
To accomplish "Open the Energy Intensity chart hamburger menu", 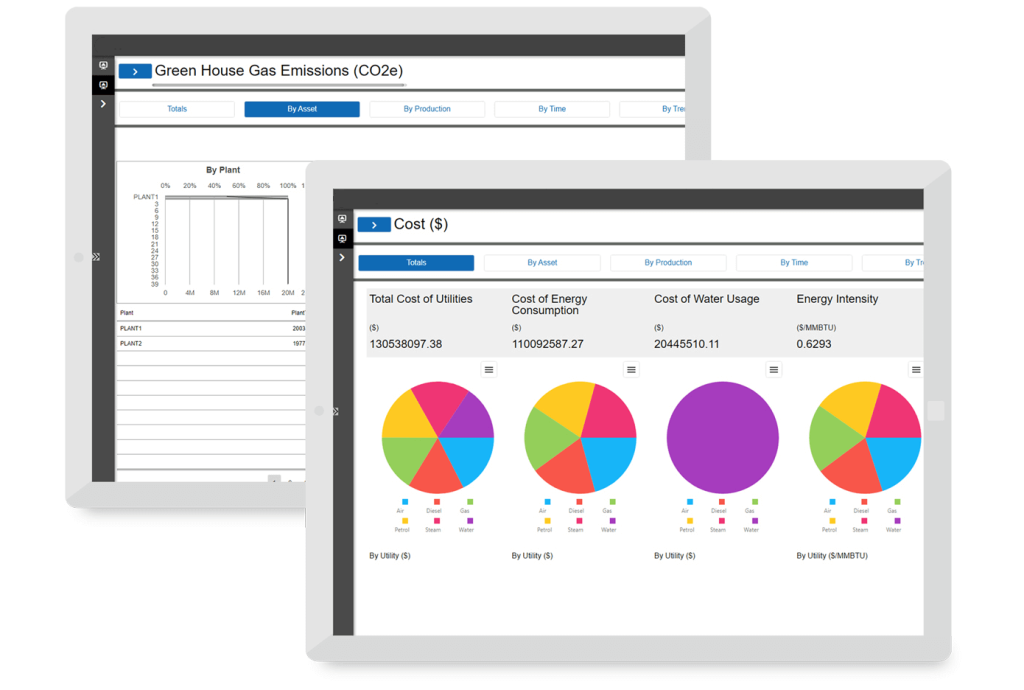I will (x=915, y=370).
